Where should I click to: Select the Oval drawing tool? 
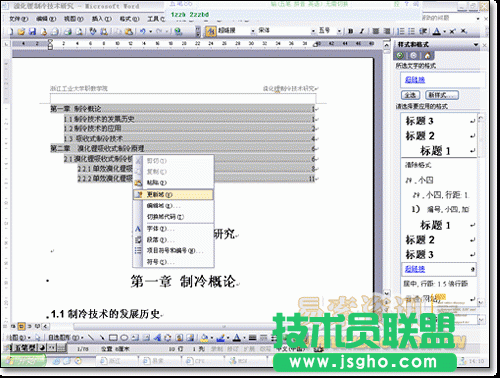pyautogui.click(x=124, y=337)
